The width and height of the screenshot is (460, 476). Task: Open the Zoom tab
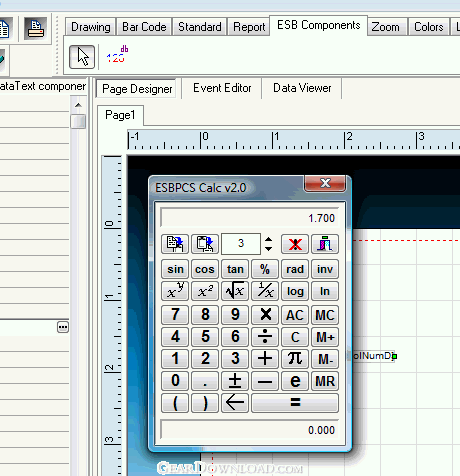tap(386, 27)
